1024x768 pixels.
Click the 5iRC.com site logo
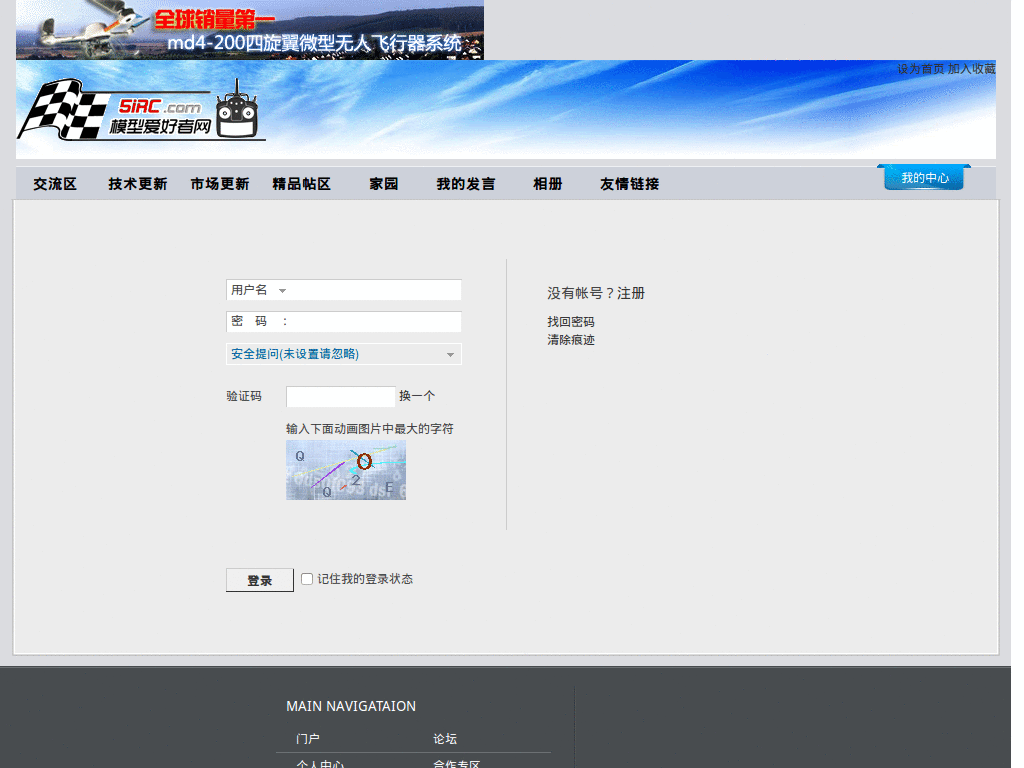(141, 110)
